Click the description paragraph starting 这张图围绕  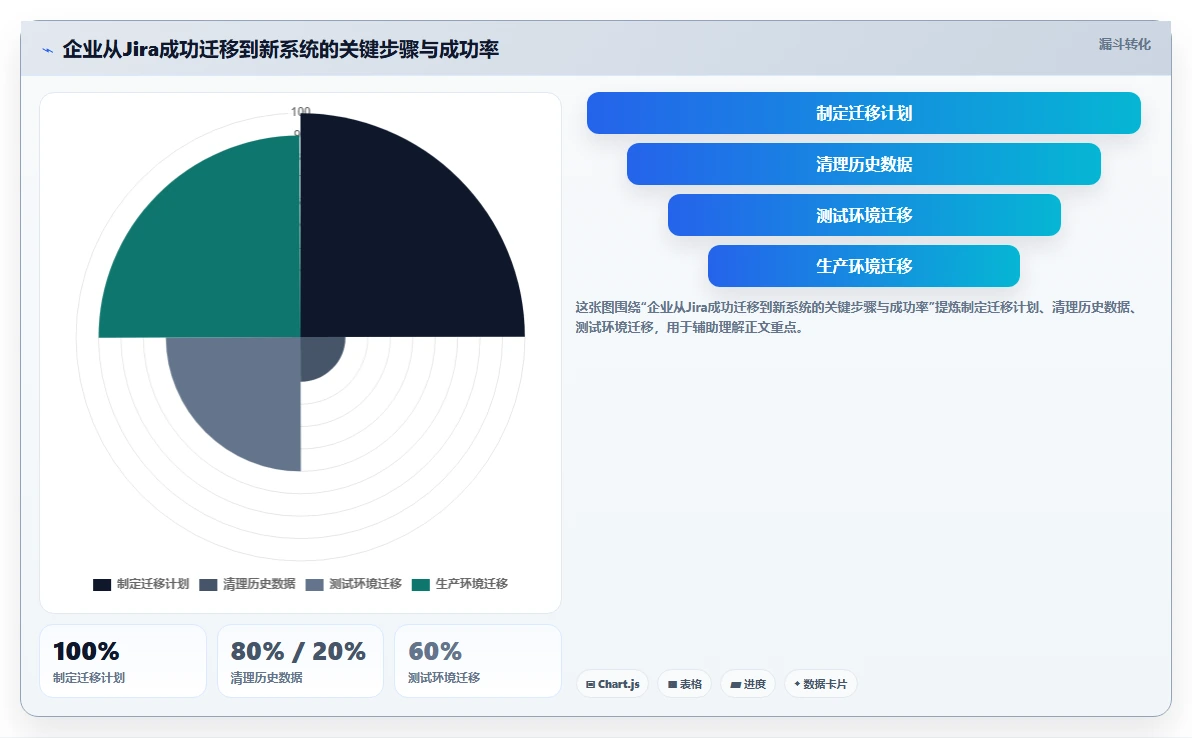pyautogui.click(x=857, y=317)
